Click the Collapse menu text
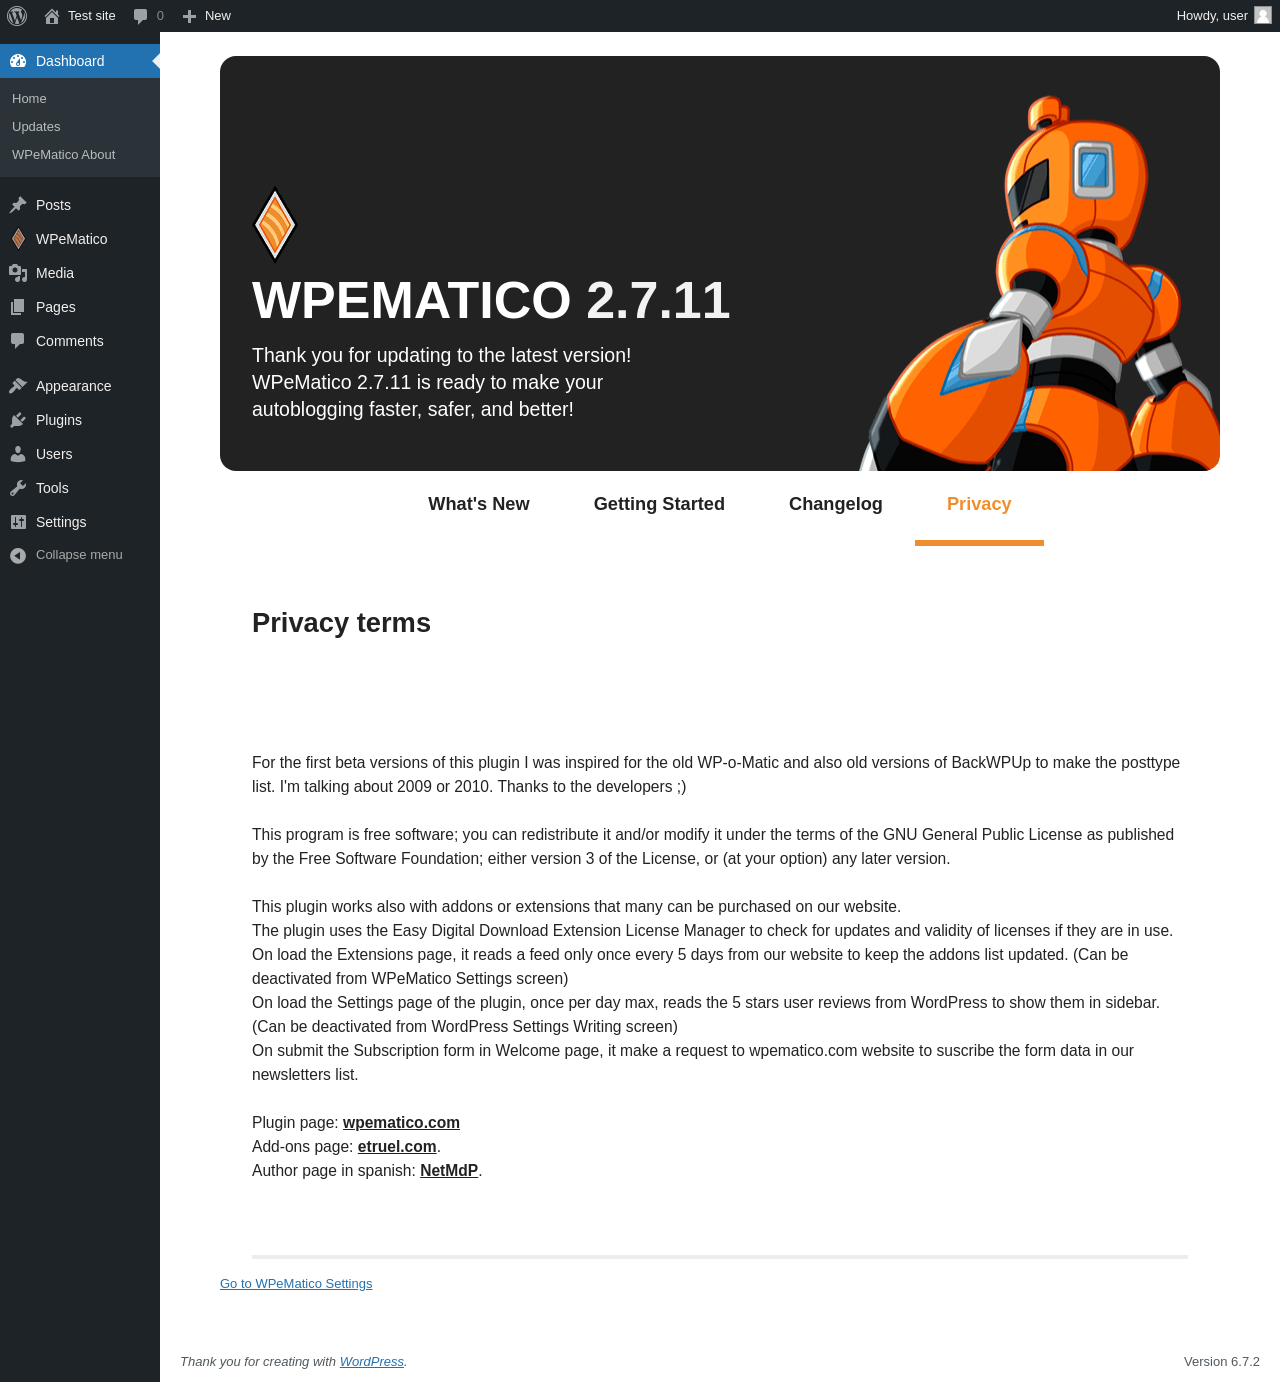This screenshot has width=1280, height=1382. [79, 555]
